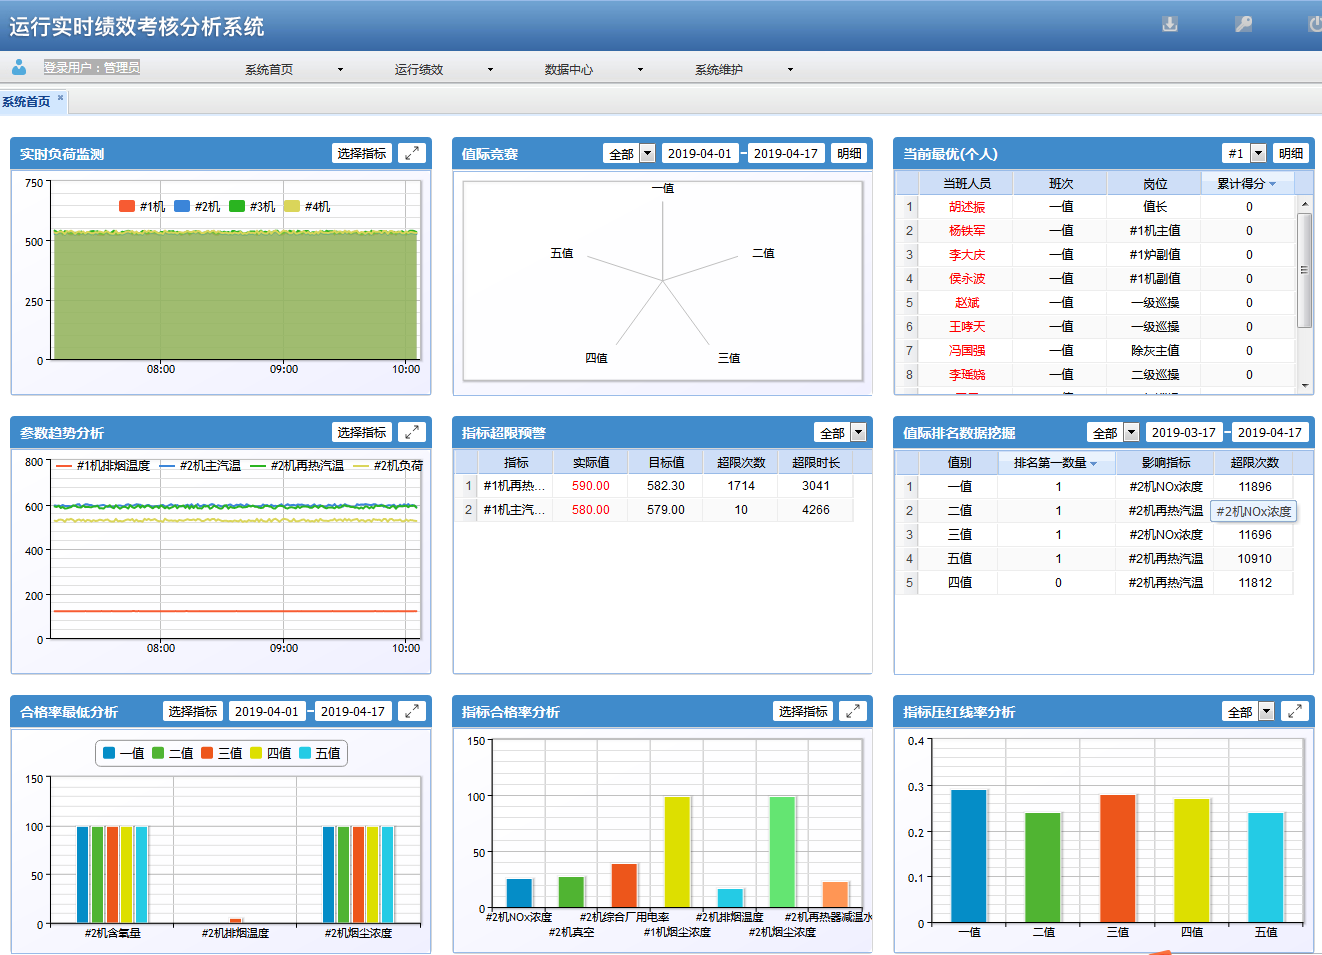Click the key icon to change password

pyautogui.click(x=1243, y=24)
